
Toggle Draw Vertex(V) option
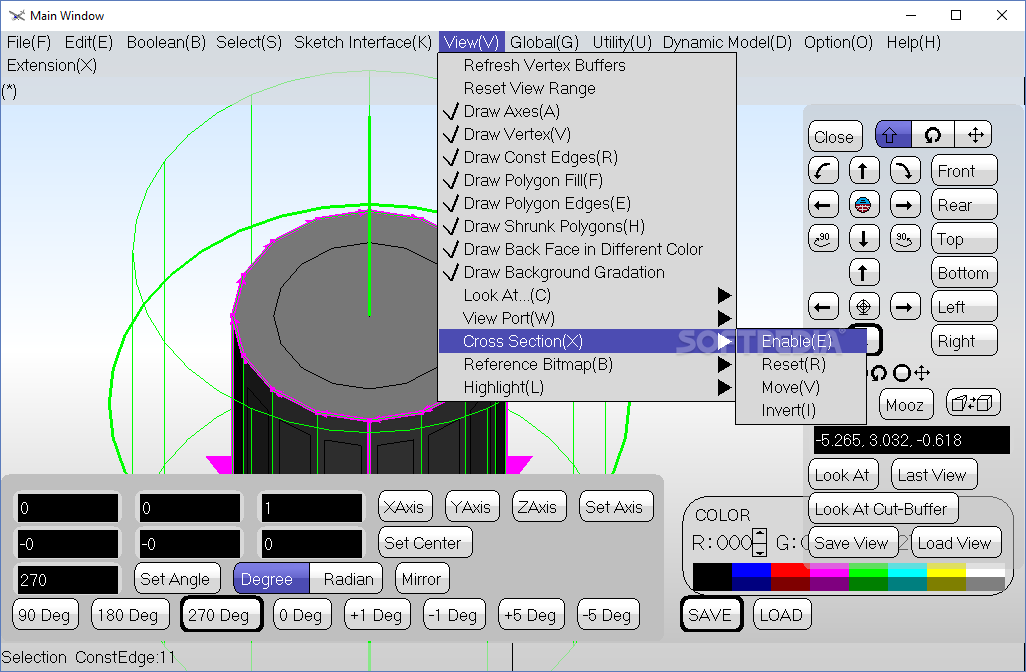(587, 134)
